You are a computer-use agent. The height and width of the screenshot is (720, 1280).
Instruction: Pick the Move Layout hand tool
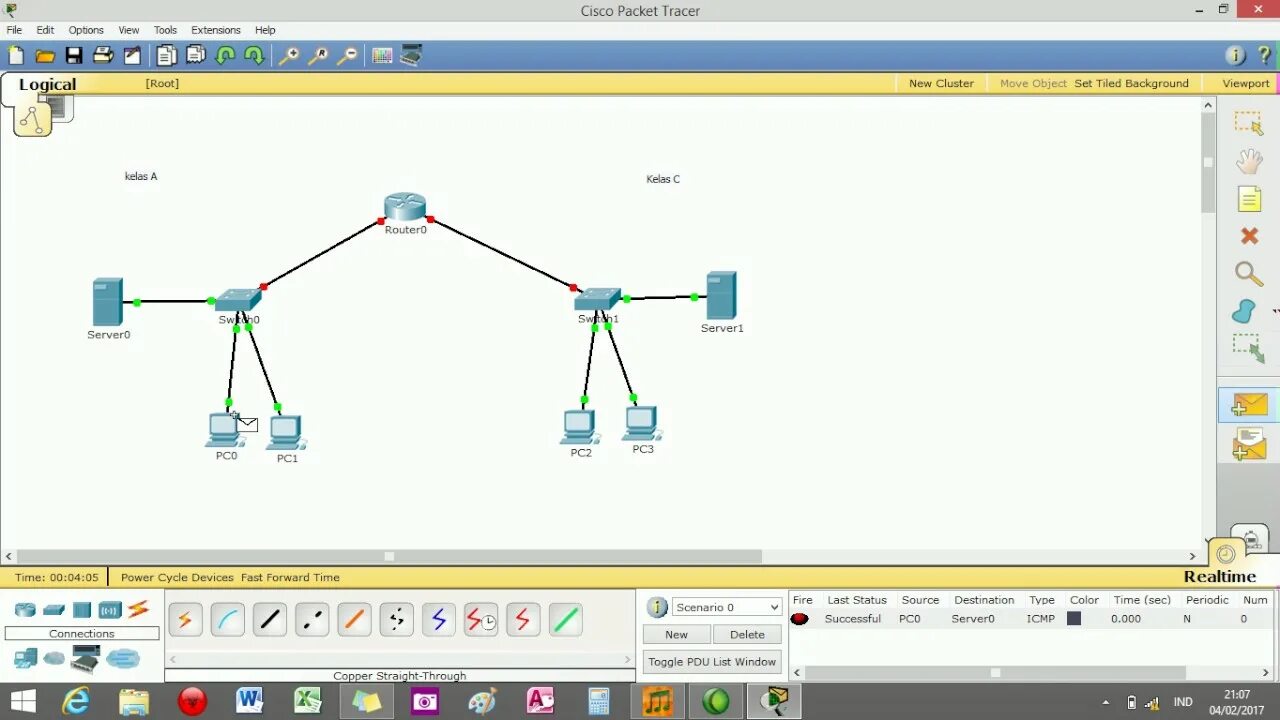(x=1249, y=161)
